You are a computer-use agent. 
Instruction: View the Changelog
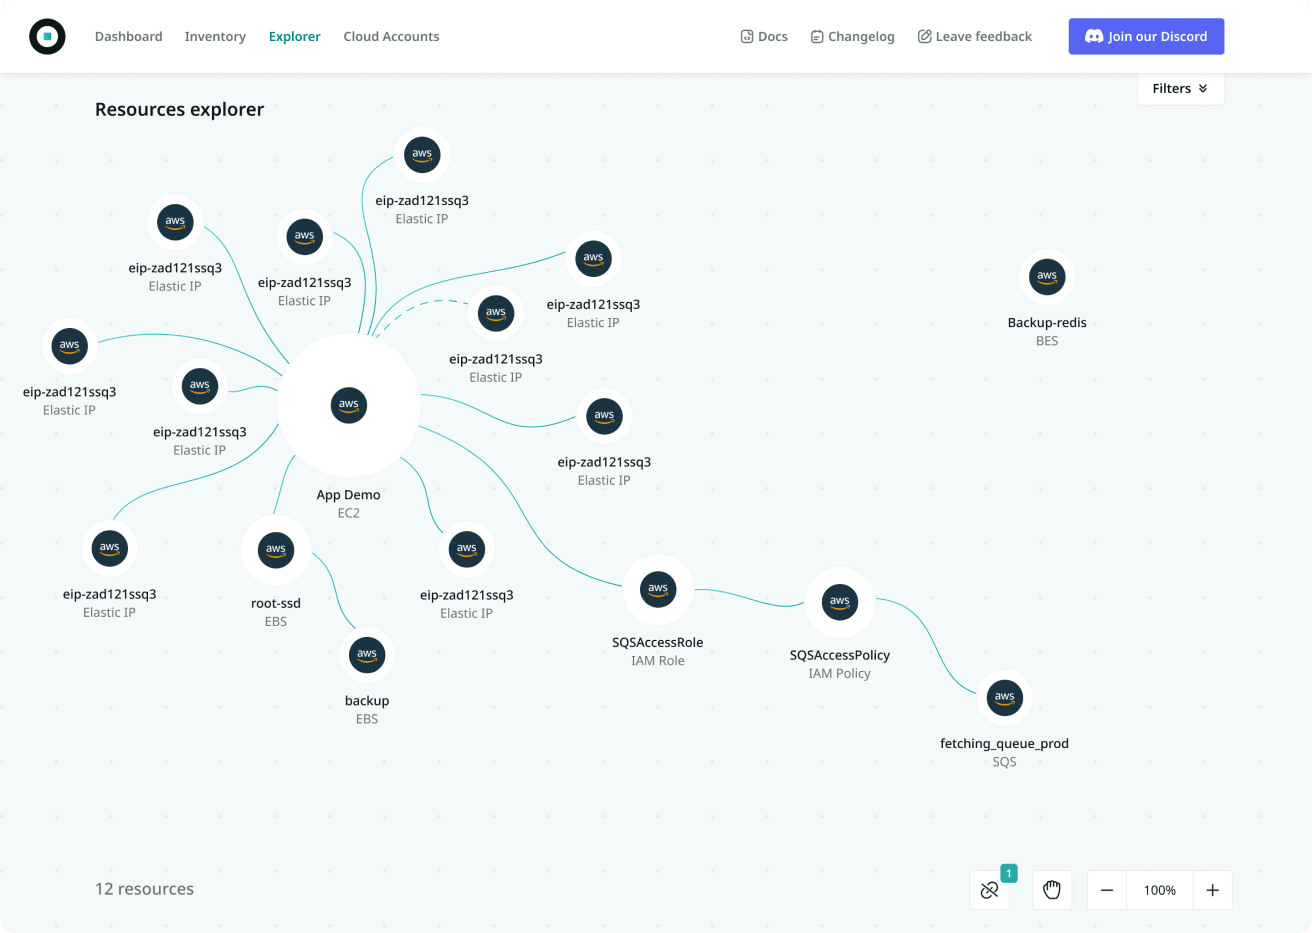point(852,36)
